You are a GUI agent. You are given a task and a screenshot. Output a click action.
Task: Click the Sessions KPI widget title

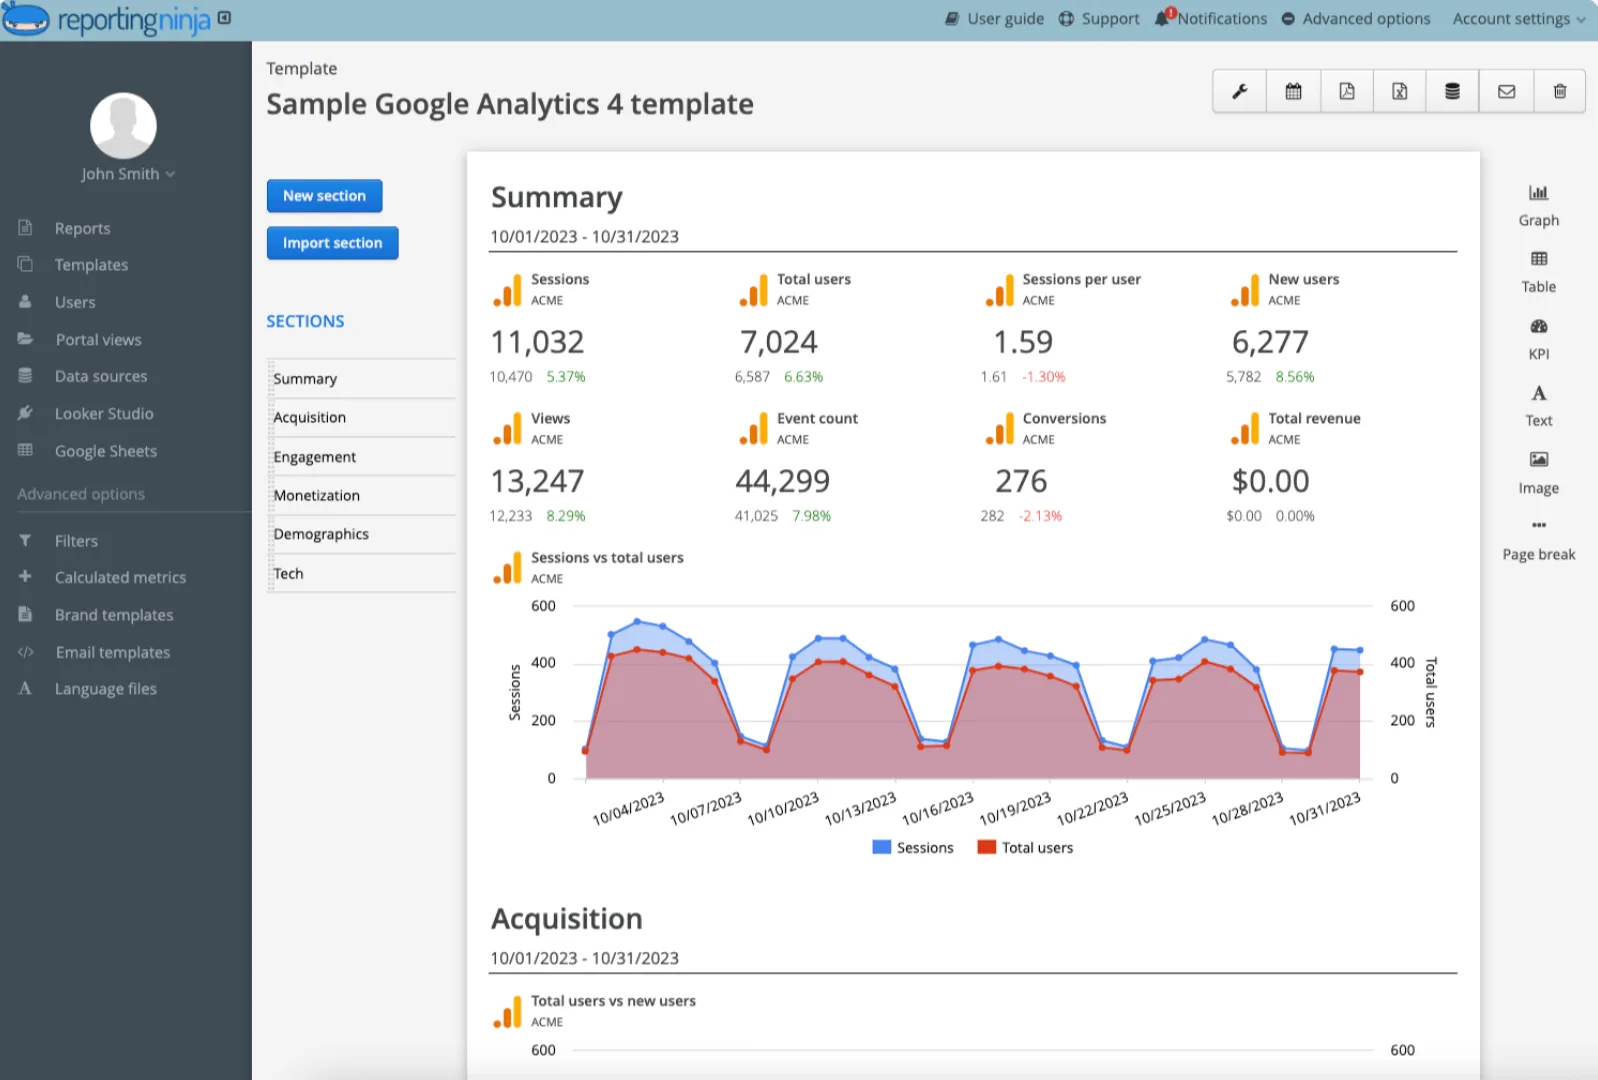click(x=560, y=279)
